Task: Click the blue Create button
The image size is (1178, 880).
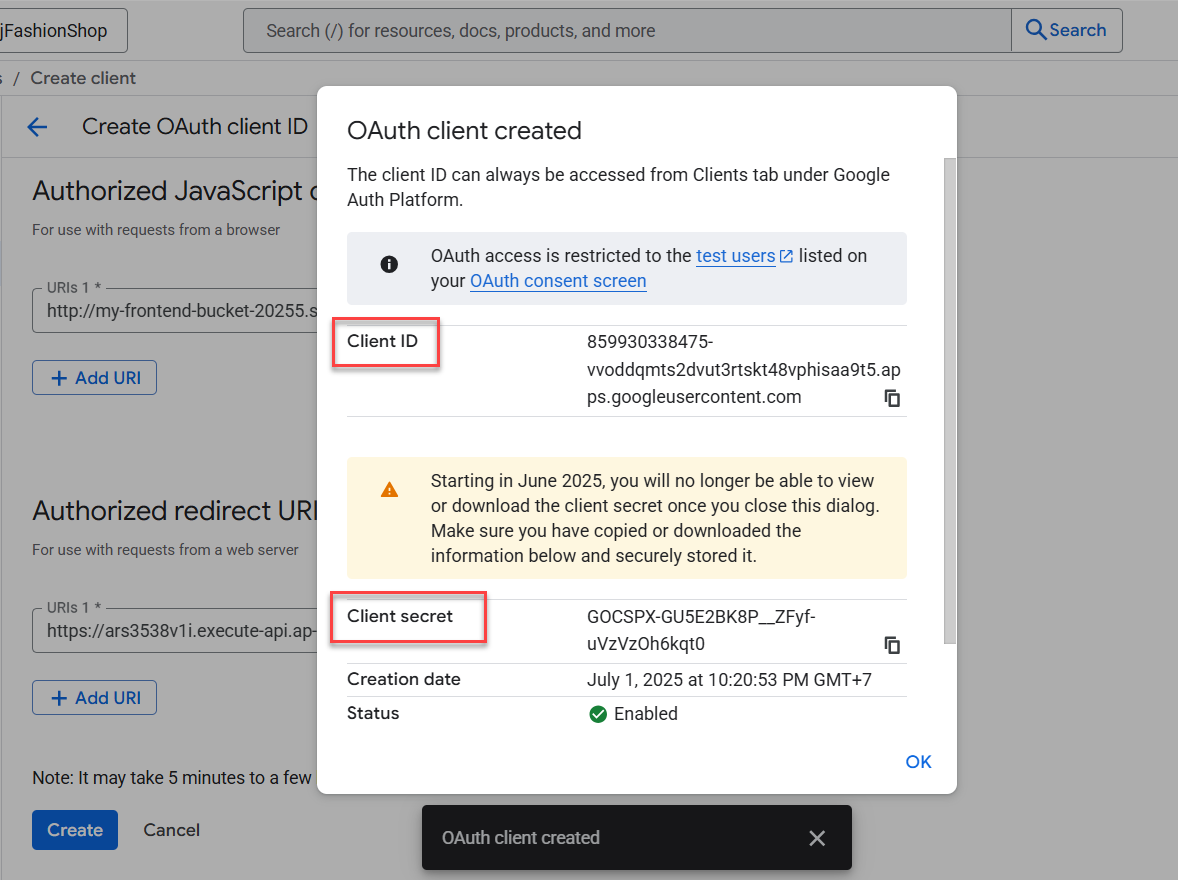Action: tap(75, 830)
